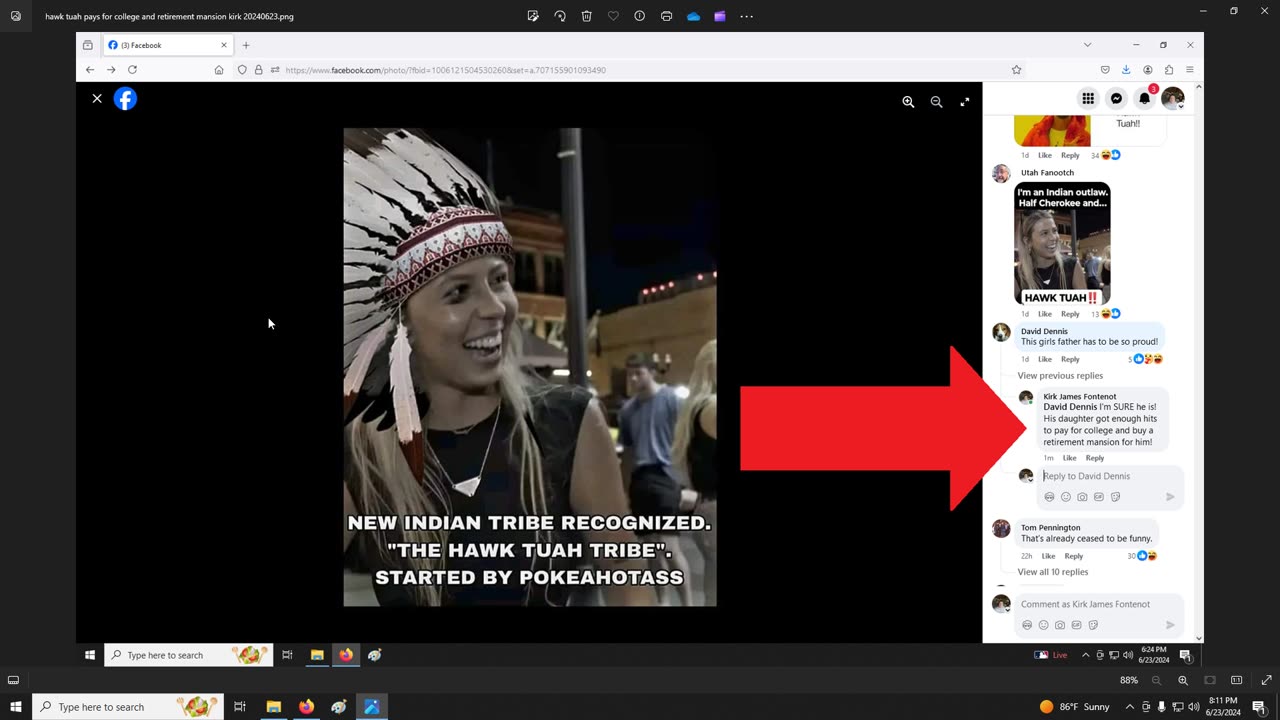Viewport: 1280px width, 720px height.
Task: Open Task View on the bottom taskbar
Action: [240, 707]
